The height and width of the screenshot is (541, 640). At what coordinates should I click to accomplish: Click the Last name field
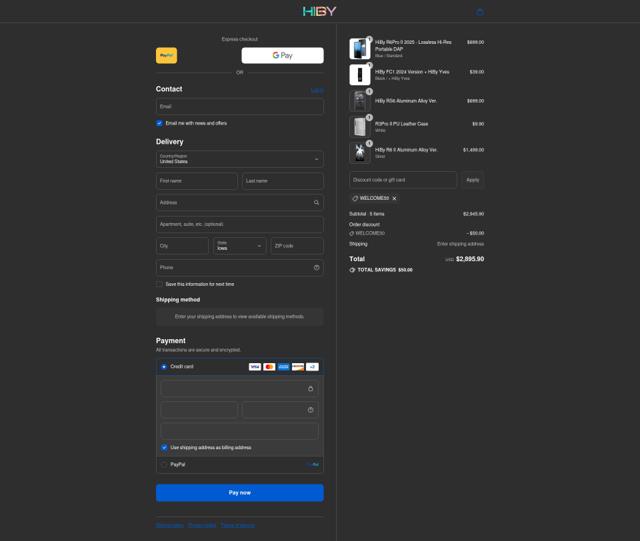point(283,181)
